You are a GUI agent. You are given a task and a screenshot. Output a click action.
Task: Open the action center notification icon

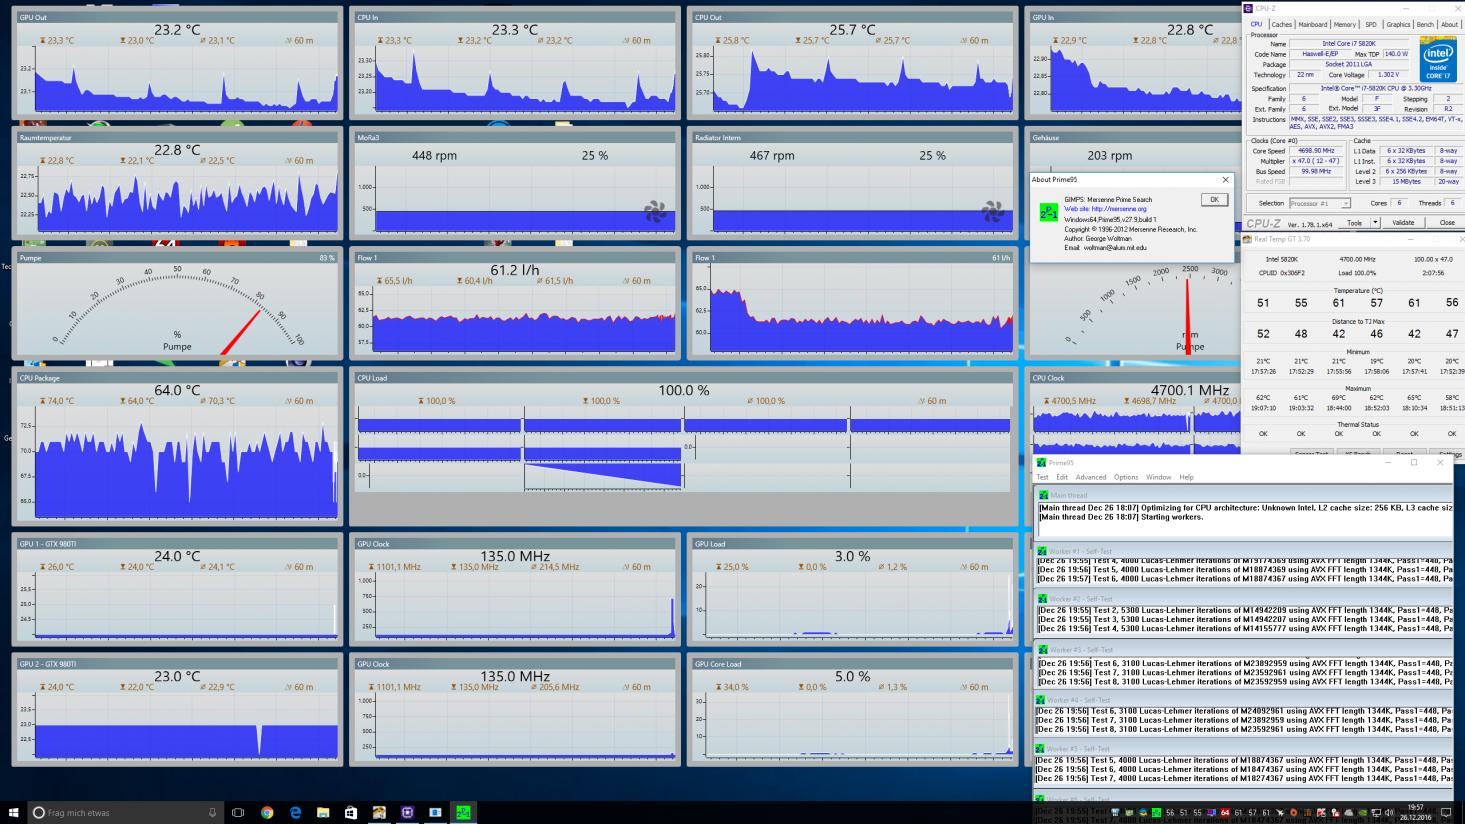1446,812
